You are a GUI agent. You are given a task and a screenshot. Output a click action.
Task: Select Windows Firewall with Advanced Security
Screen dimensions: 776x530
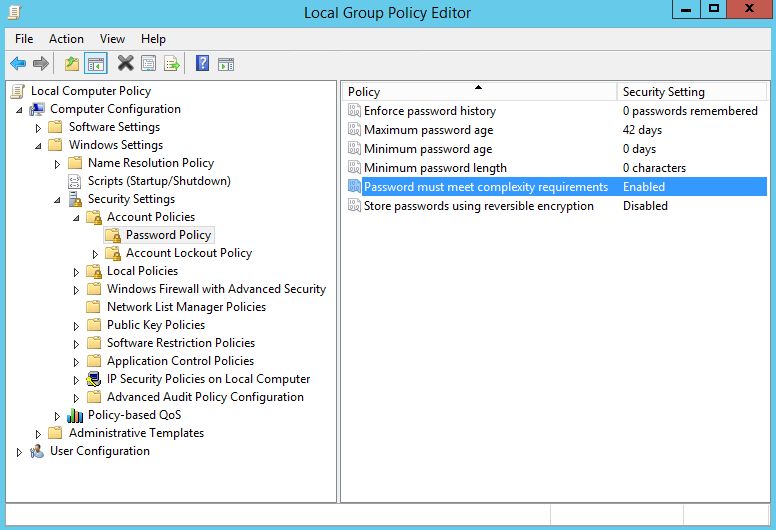coord(216,289)
